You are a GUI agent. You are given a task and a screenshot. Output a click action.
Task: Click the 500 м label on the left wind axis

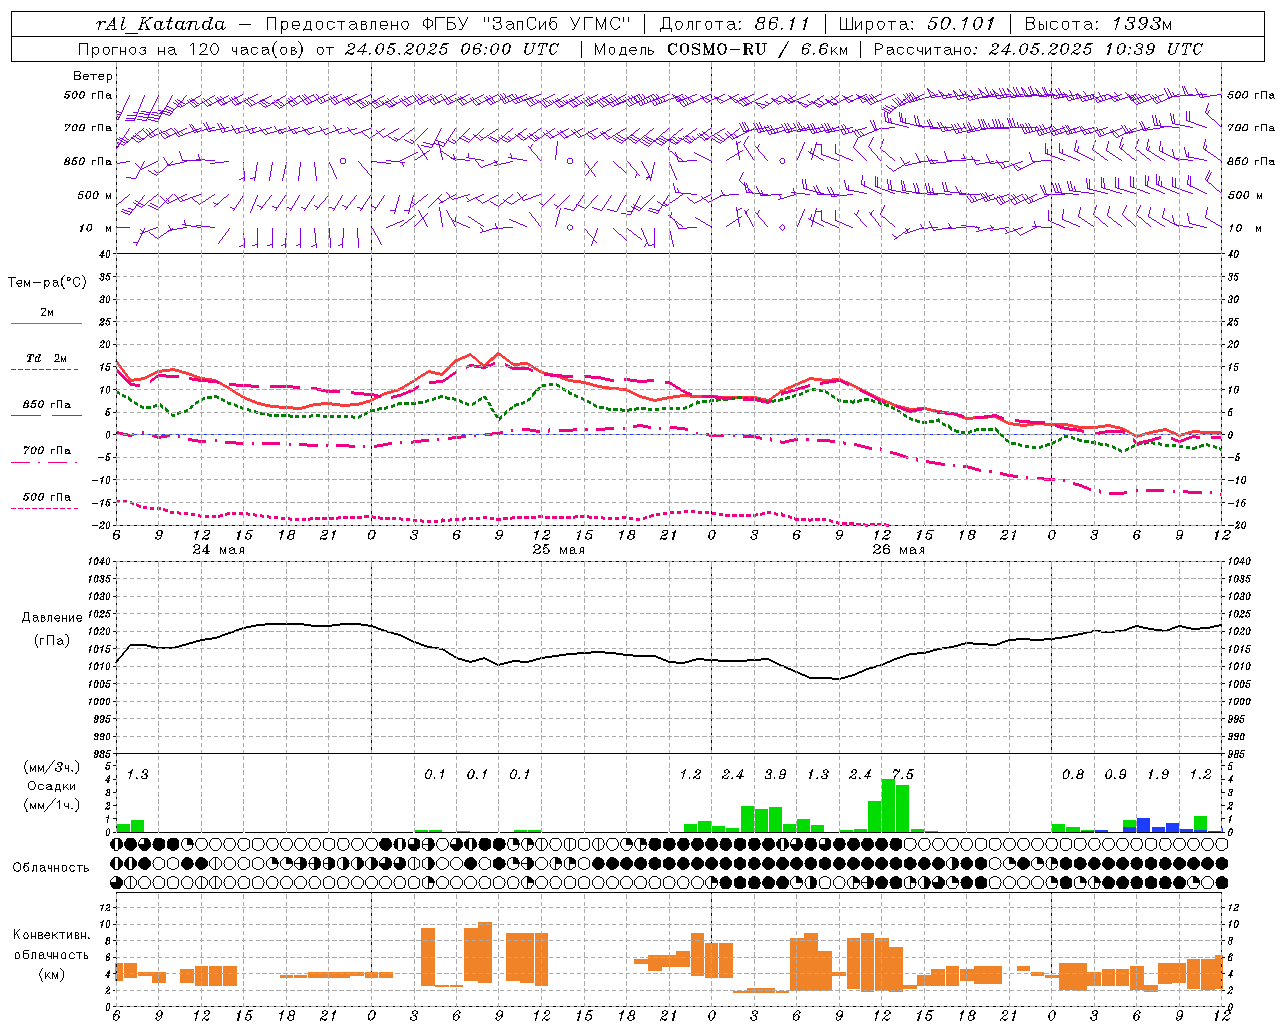pos(96,196)
